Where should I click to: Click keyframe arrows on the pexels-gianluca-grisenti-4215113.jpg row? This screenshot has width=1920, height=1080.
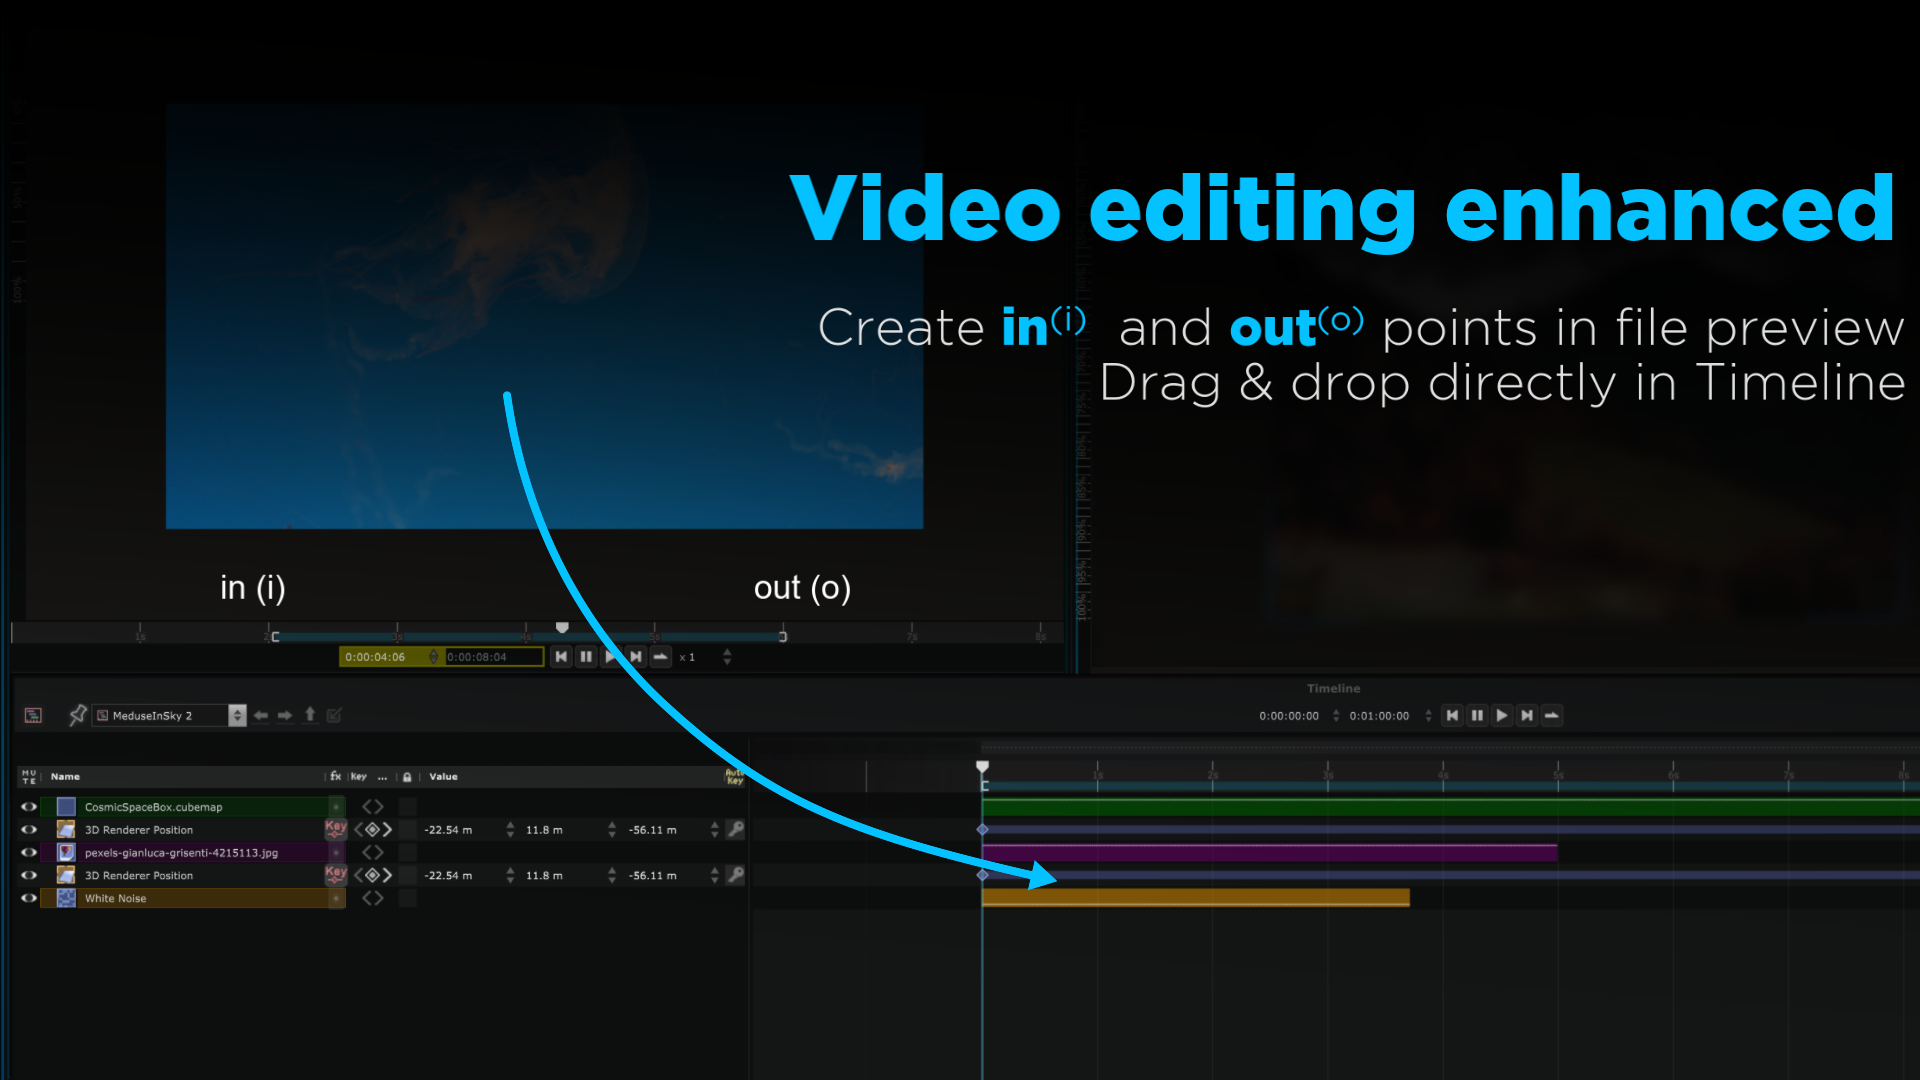pos(372,853)
